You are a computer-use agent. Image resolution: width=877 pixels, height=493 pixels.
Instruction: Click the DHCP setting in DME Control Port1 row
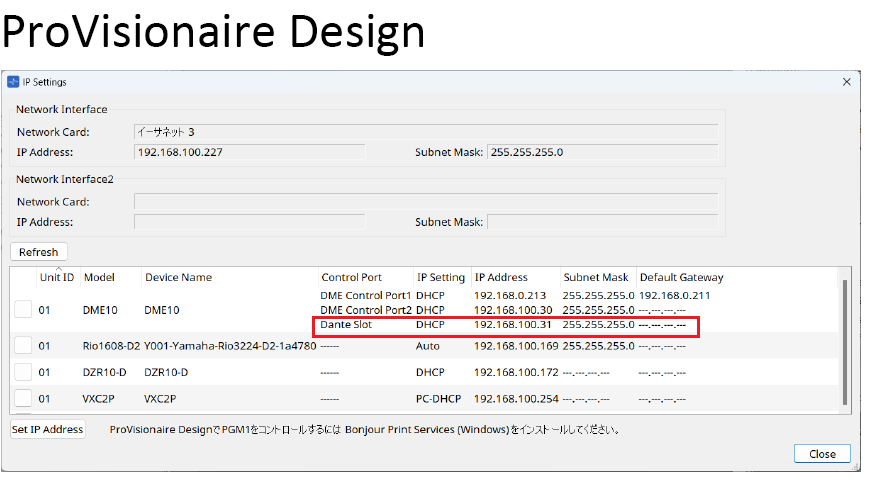tap(430, 295)
